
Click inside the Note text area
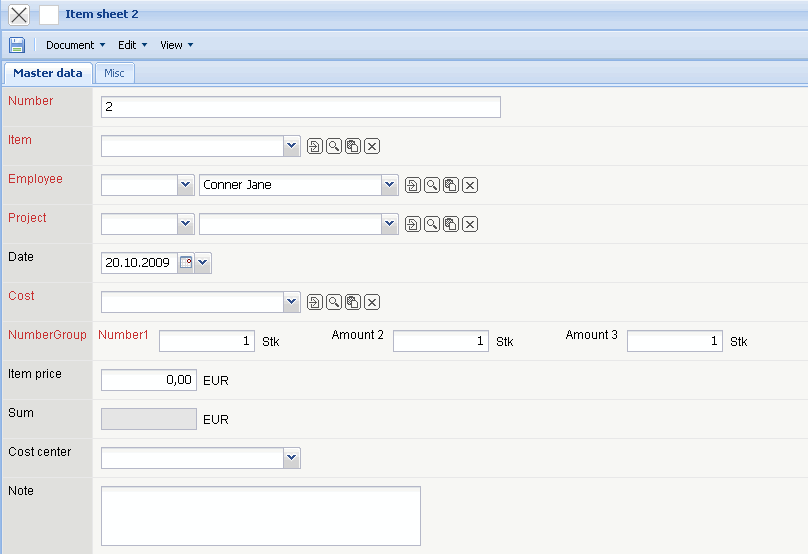coord(260,515)
